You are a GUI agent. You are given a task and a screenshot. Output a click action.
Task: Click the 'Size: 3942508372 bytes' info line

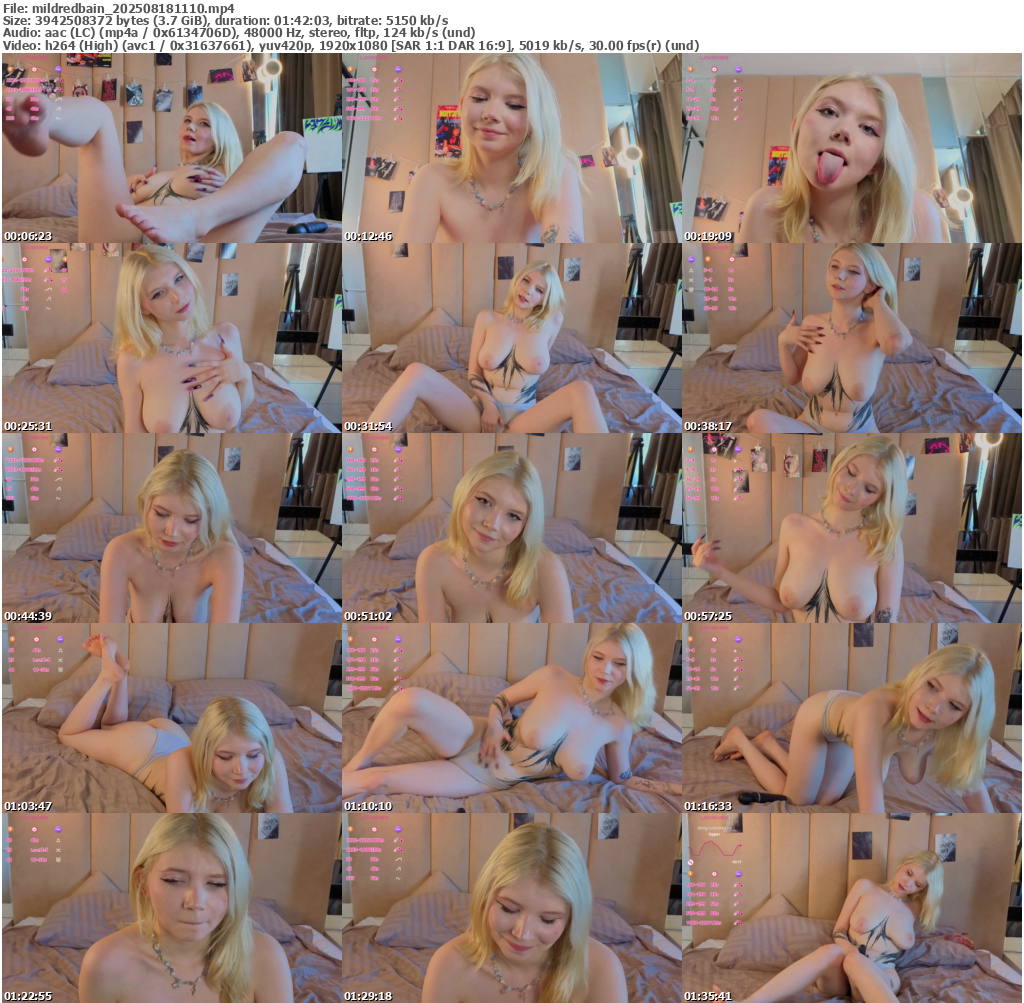[x=225, y=21]
